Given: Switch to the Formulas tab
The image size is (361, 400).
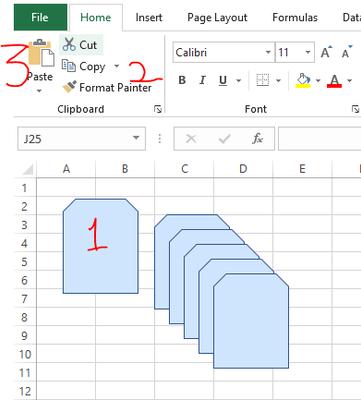Looking at the screenshot, I should coord(295,17).
